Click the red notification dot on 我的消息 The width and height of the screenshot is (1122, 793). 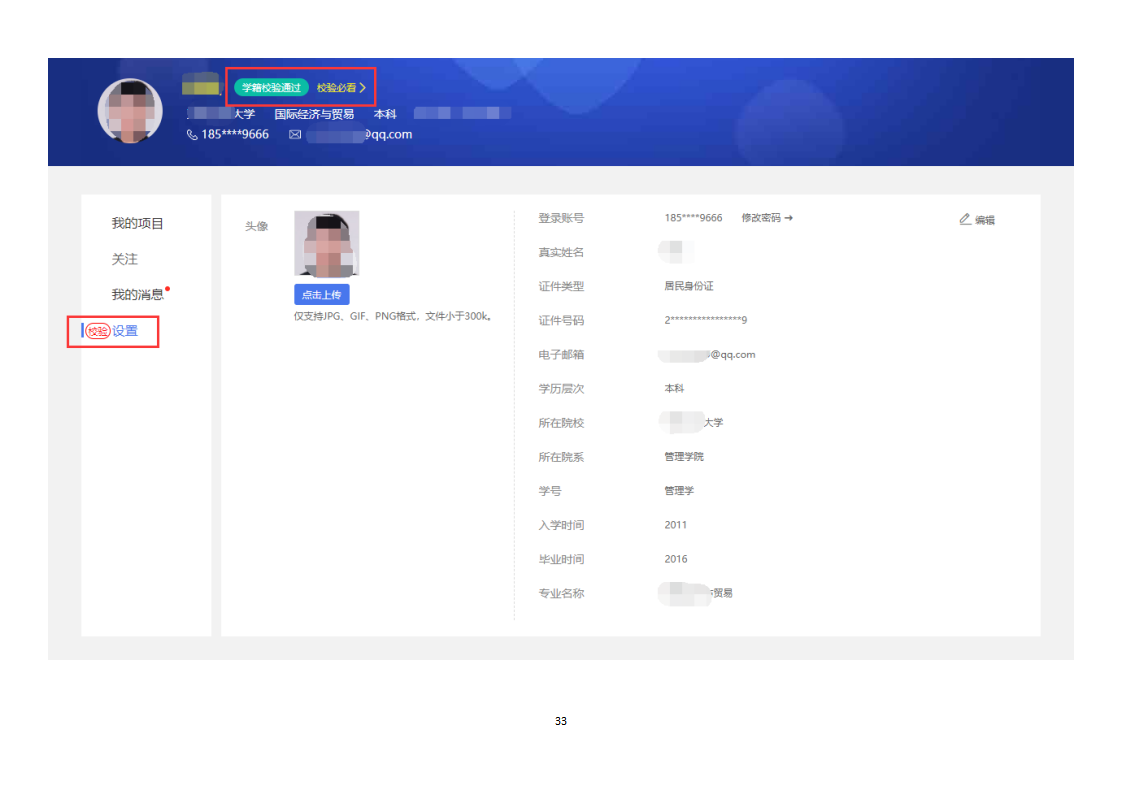(167, 289)
